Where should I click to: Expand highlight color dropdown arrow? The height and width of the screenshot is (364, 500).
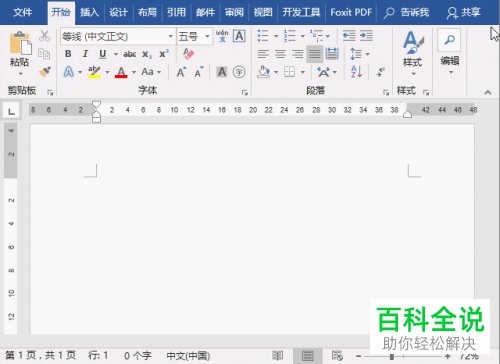[107, 72]
